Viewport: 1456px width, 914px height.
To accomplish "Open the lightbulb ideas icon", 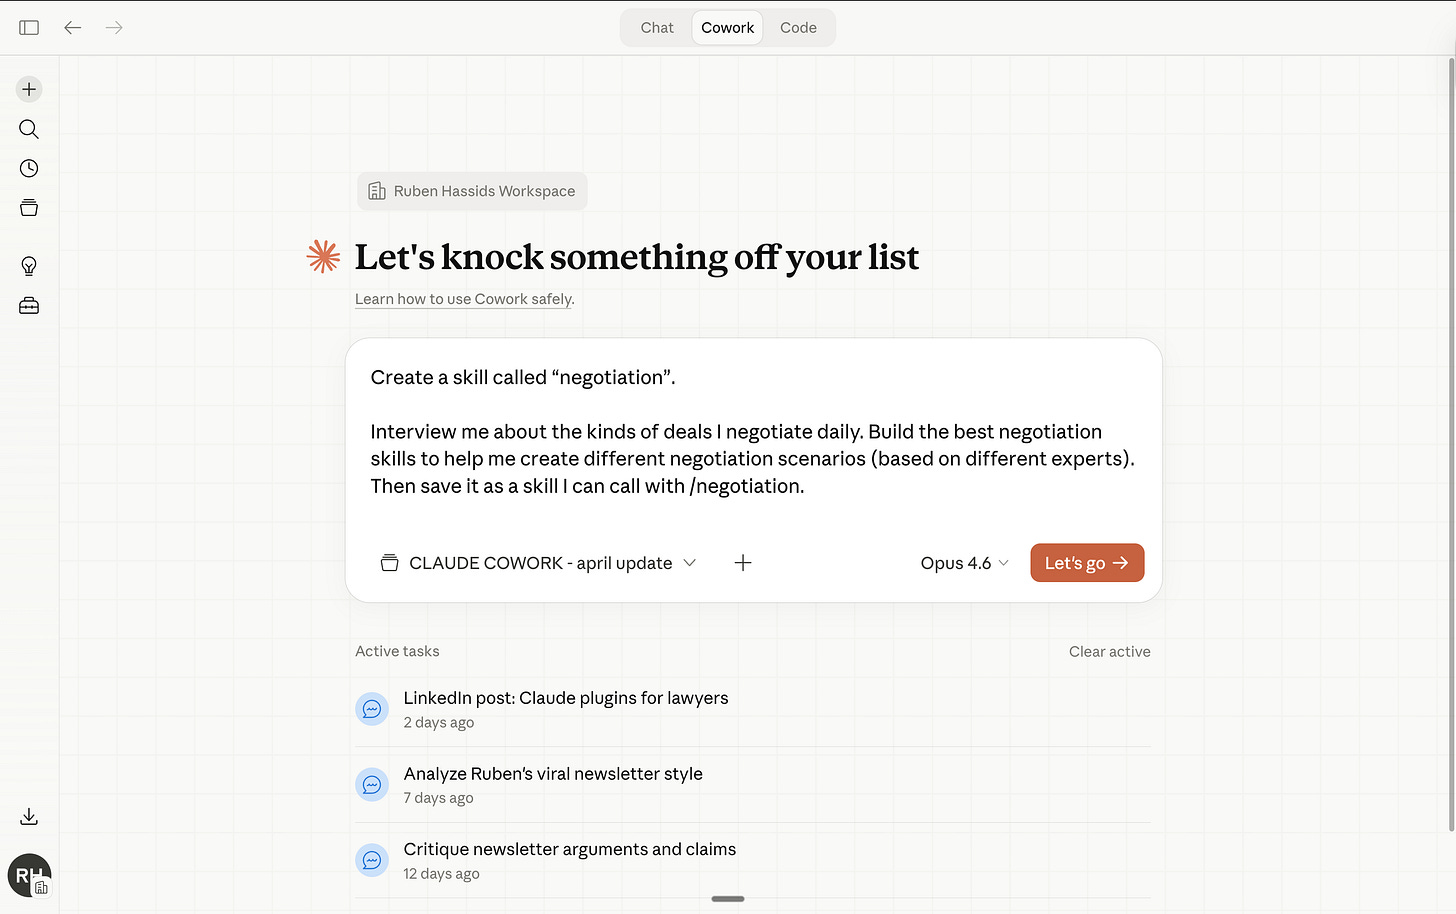I will pos(29,266).
